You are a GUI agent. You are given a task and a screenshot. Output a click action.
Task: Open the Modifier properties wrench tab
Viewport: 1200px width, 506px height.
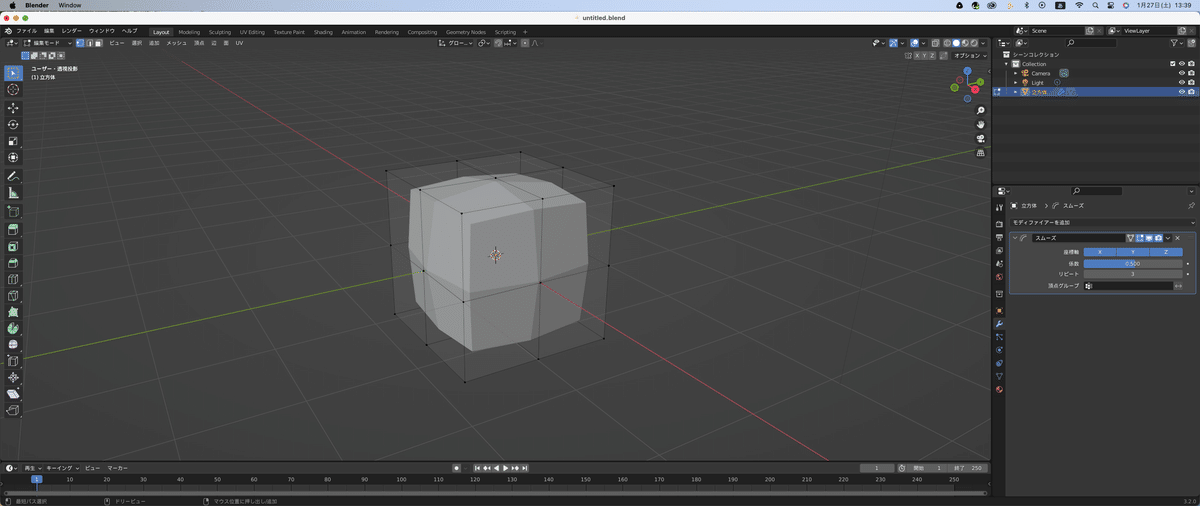point(999,324)
